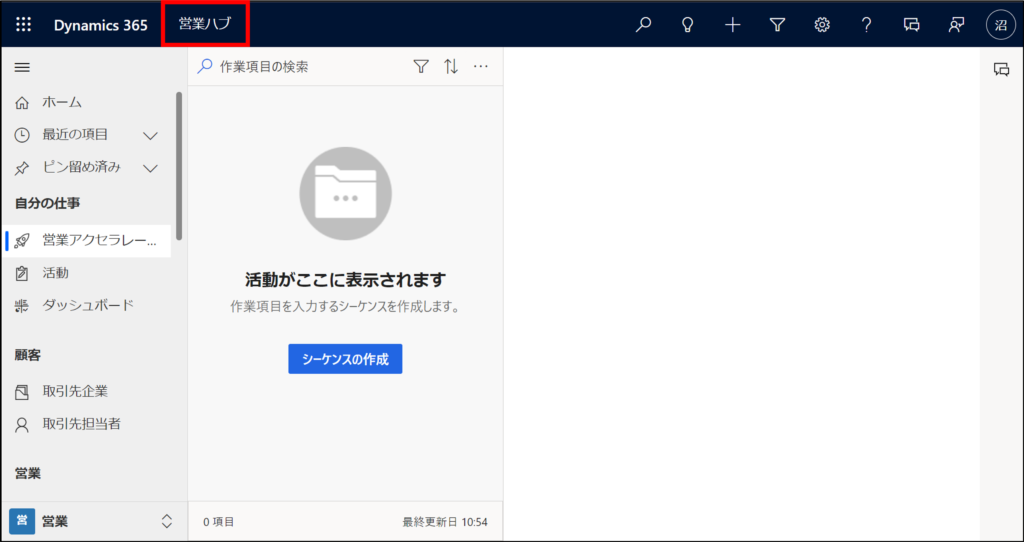Click the 最近の項目 clock icon
The width and height of the screenshot is (1024, 542).
(x=22, y=135)
